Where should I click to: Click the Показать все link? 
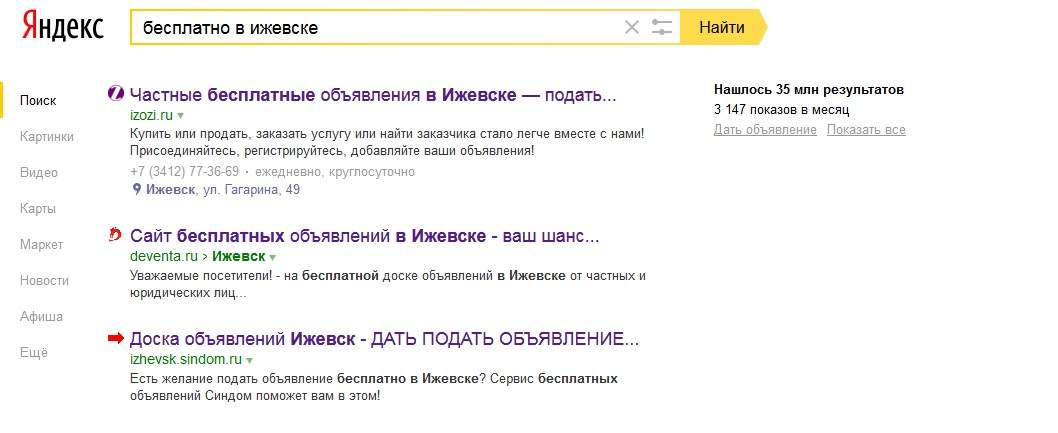click(866, 130)
